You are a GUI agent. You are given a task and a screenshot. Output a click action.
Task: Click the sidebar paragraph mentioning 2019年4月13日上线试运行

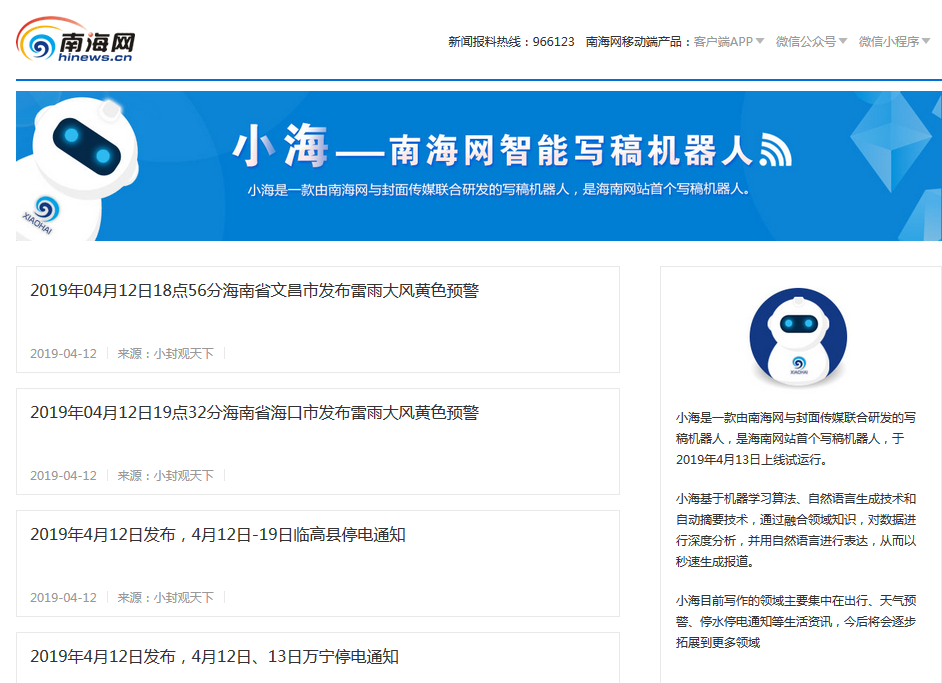point(795,439)
